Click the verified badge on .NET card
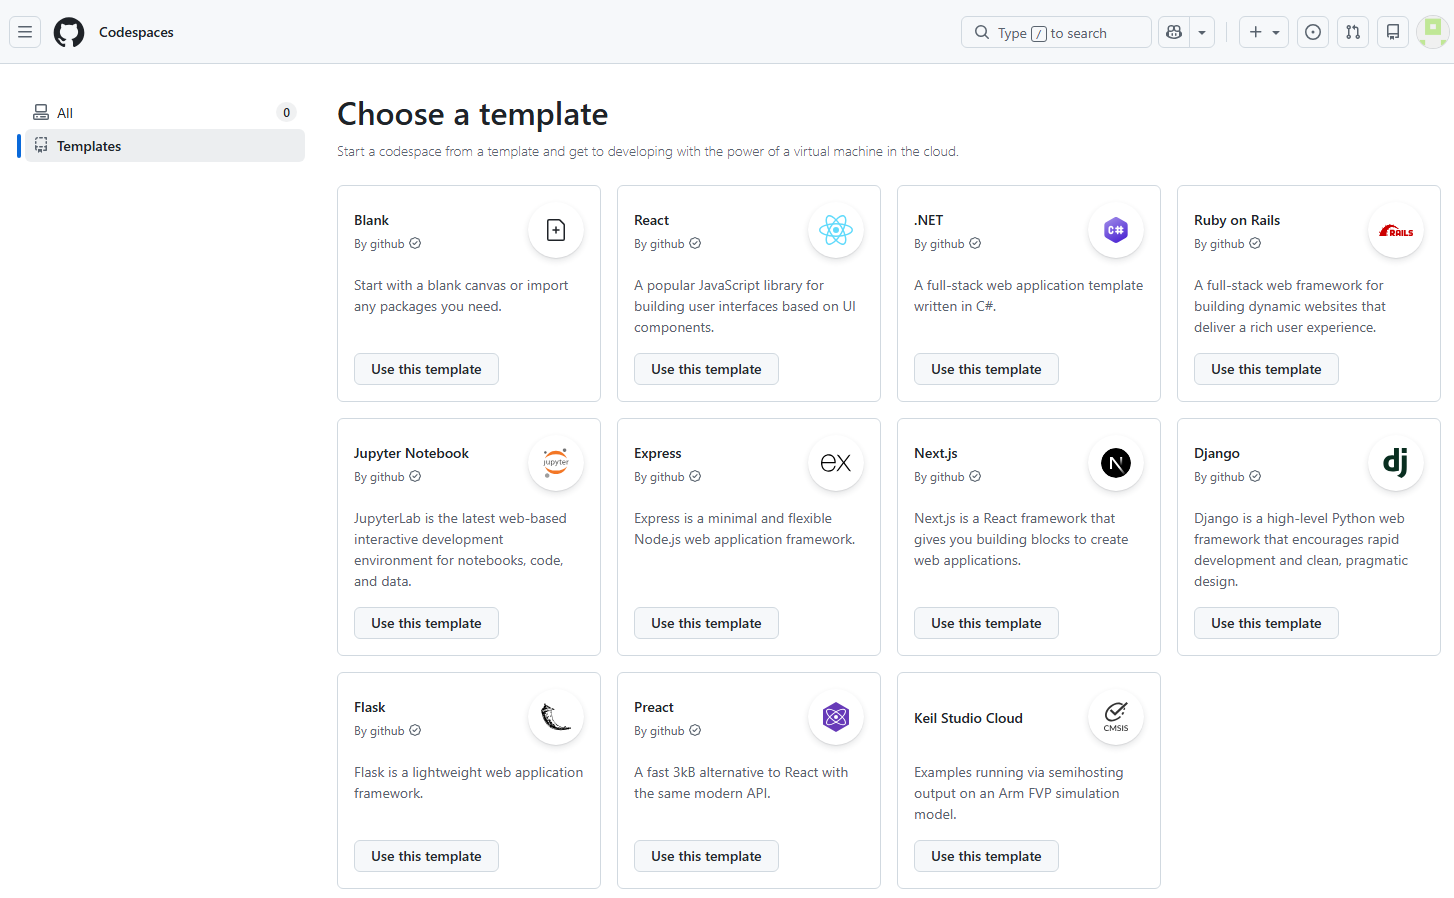This screenshot has height=898, width=1454. [975, 243]
